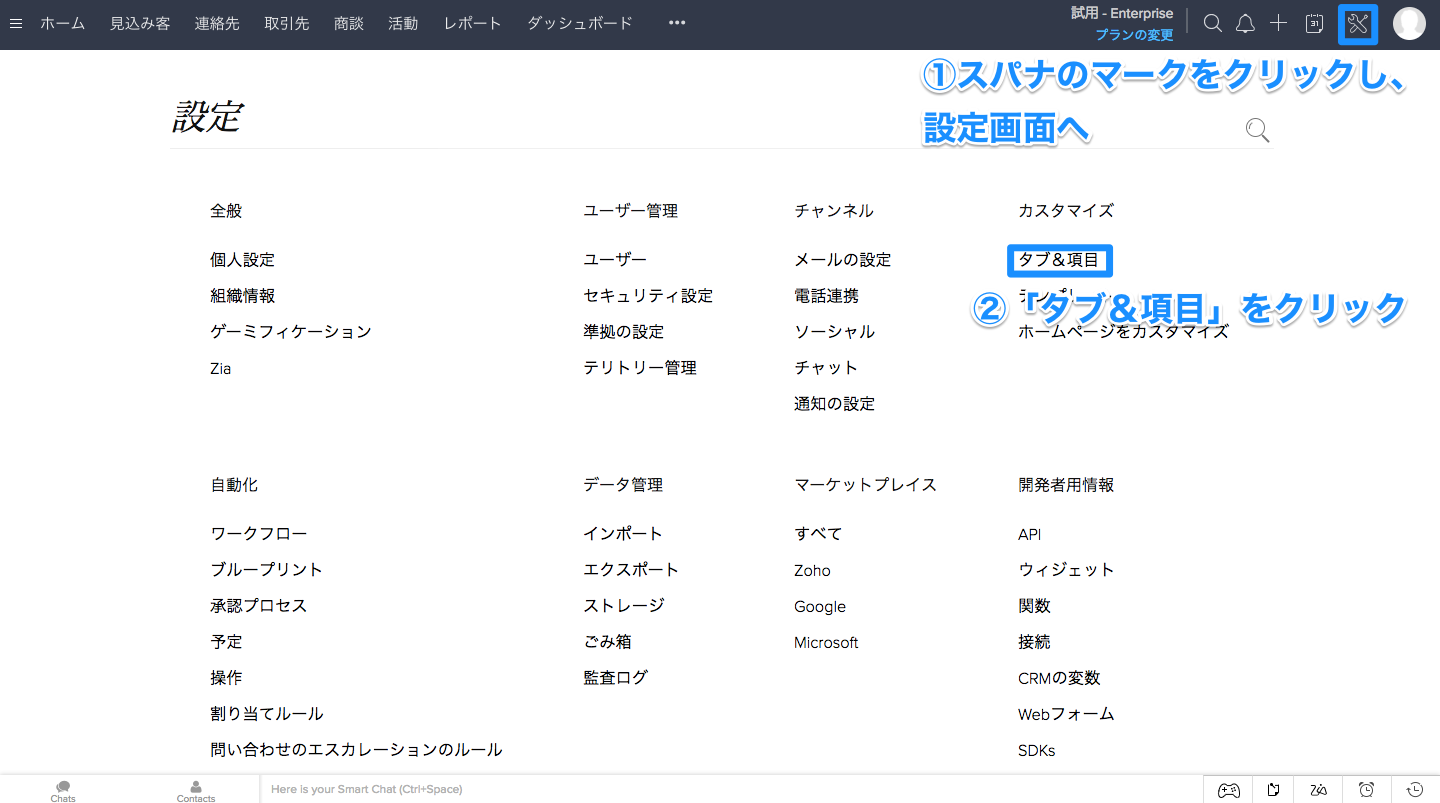The width and height of the screenshot is (1440, 803).
Task: Click the プランの変更 link
Action: point(1134,35)
